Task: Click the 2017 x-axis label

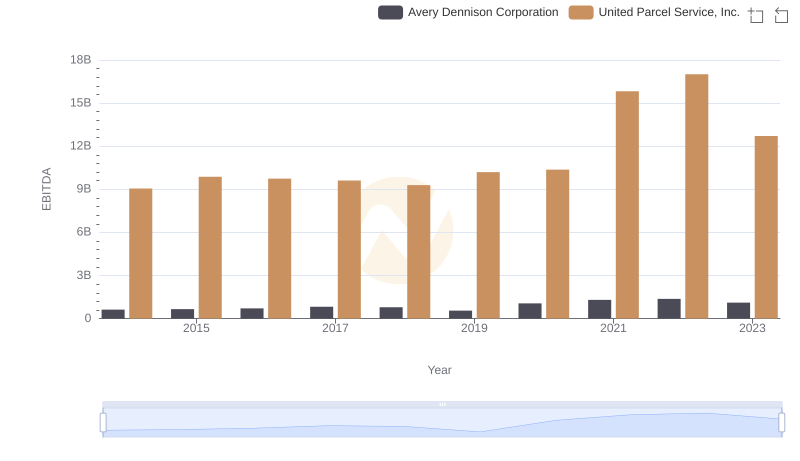Action: pos(335,328)
